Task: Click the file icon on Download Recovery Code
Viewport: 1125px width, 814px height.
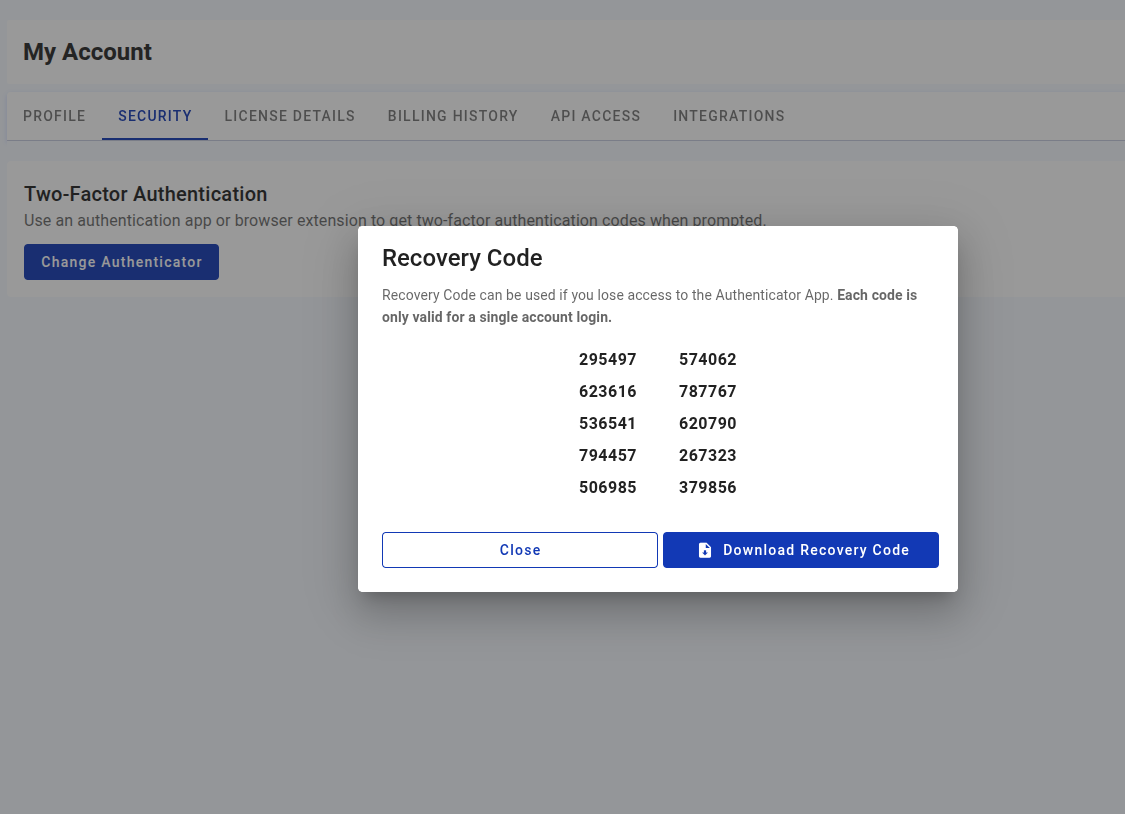Action: [706, 549]
